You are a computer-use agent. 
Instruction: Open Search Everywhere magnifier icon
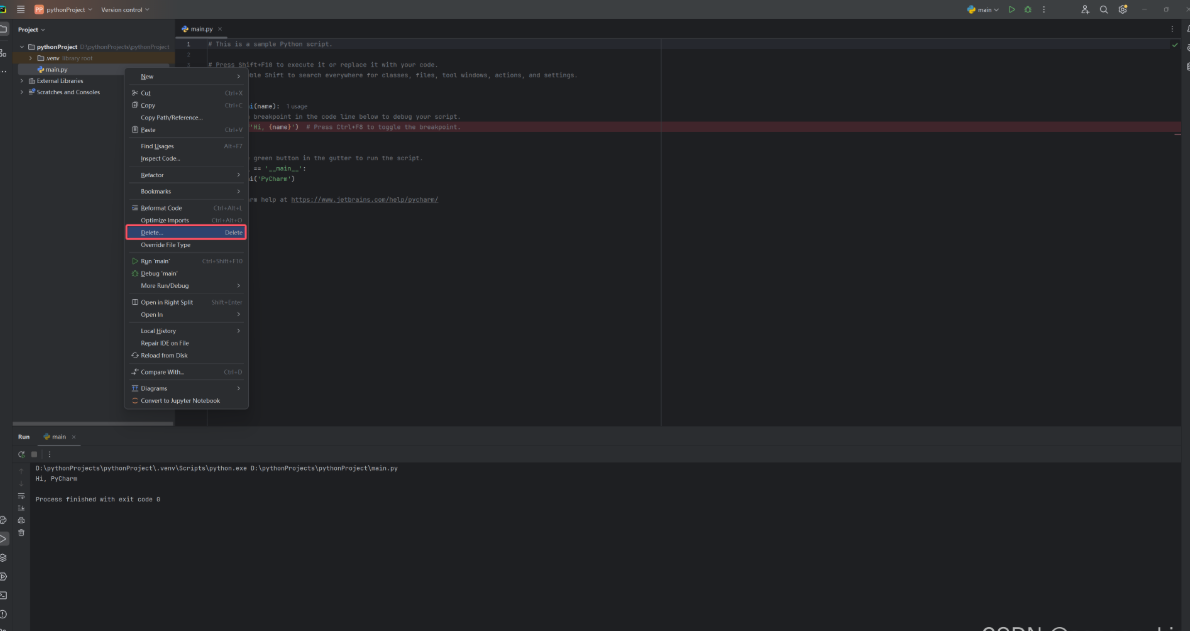(x=1104, y=9)
